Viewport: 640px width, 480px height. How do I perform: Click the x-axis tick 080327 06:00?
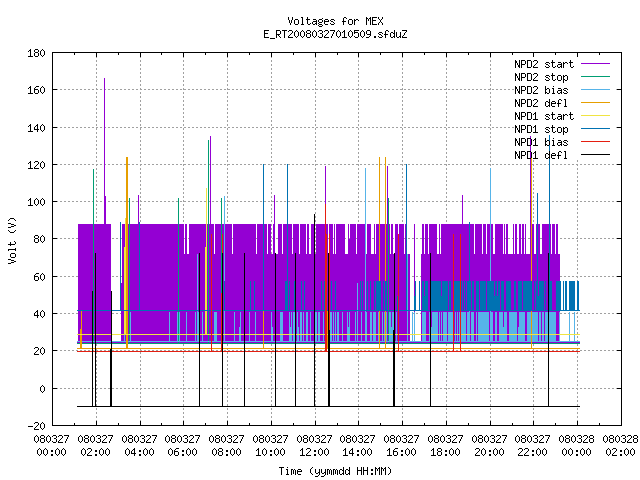click(x=182, y=445)
